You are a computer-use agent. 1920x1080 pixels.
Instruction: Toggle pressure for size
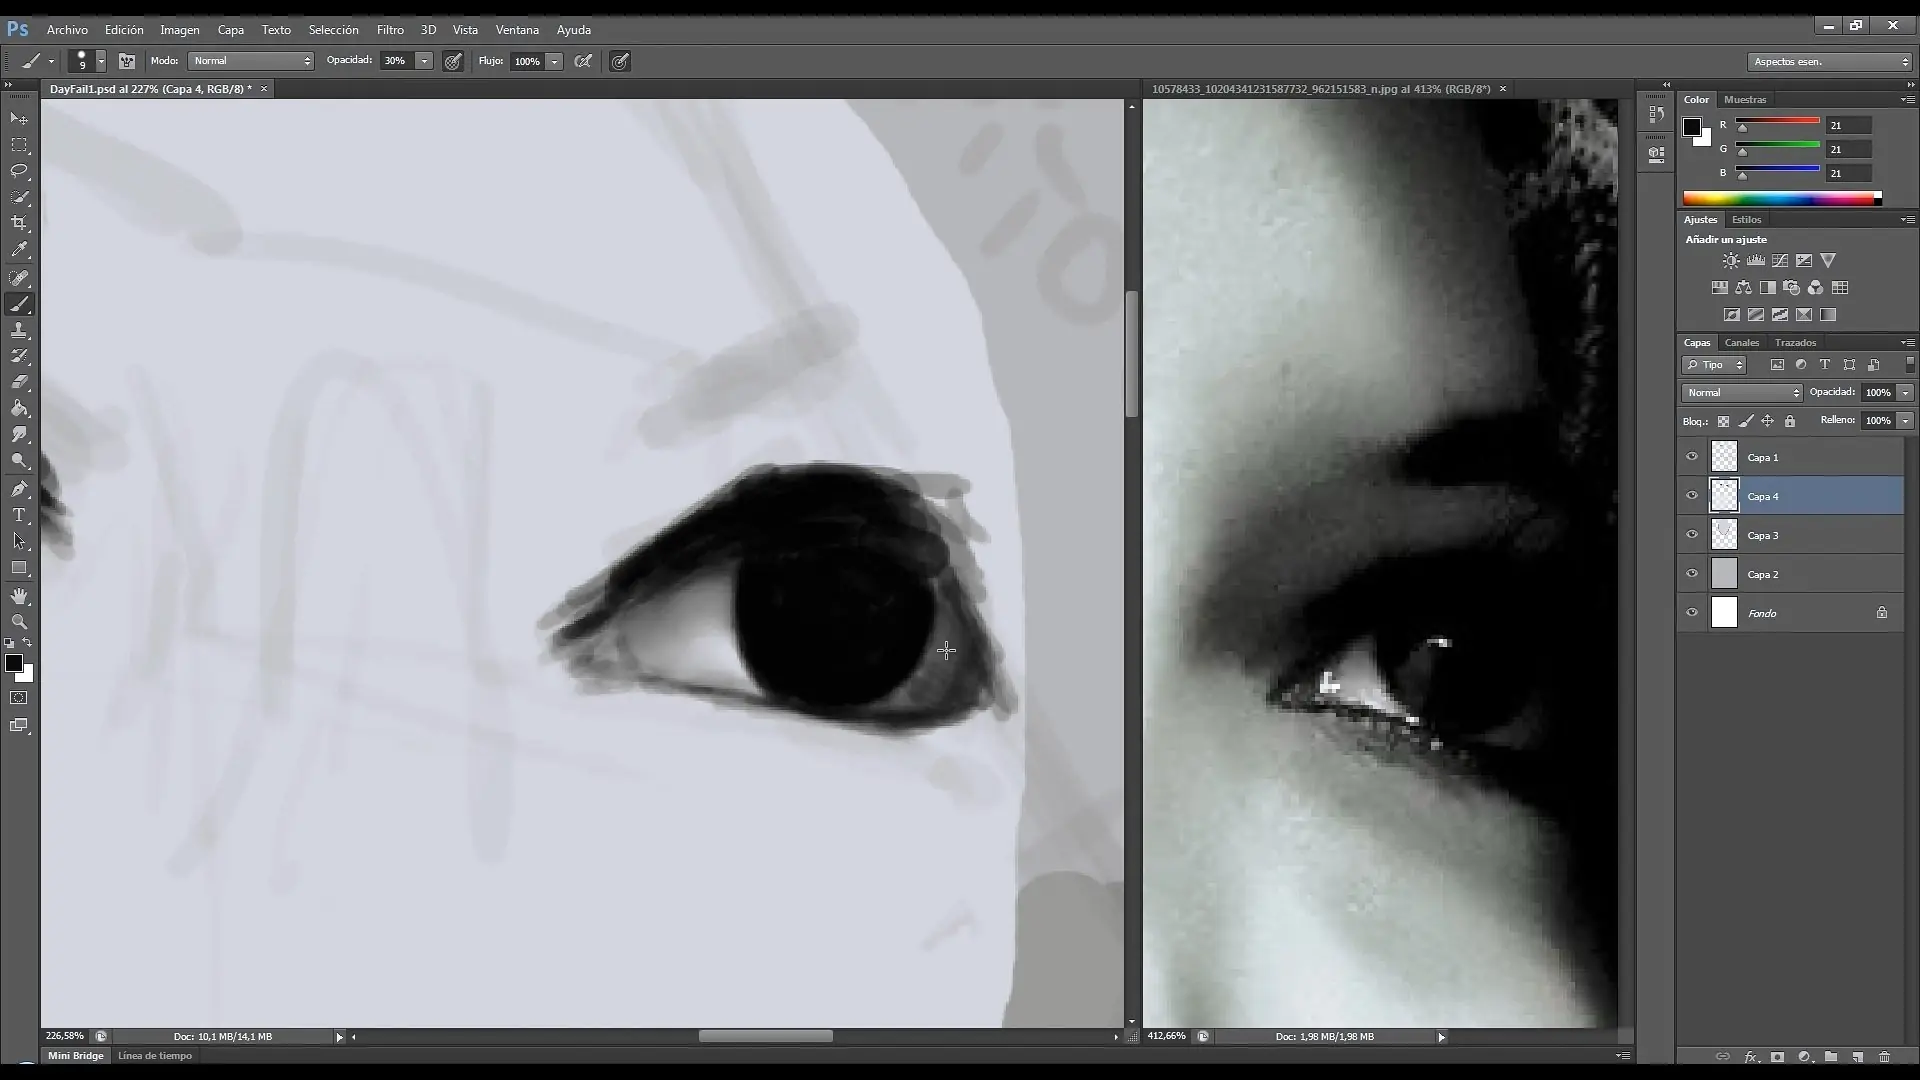click(620, 61)
